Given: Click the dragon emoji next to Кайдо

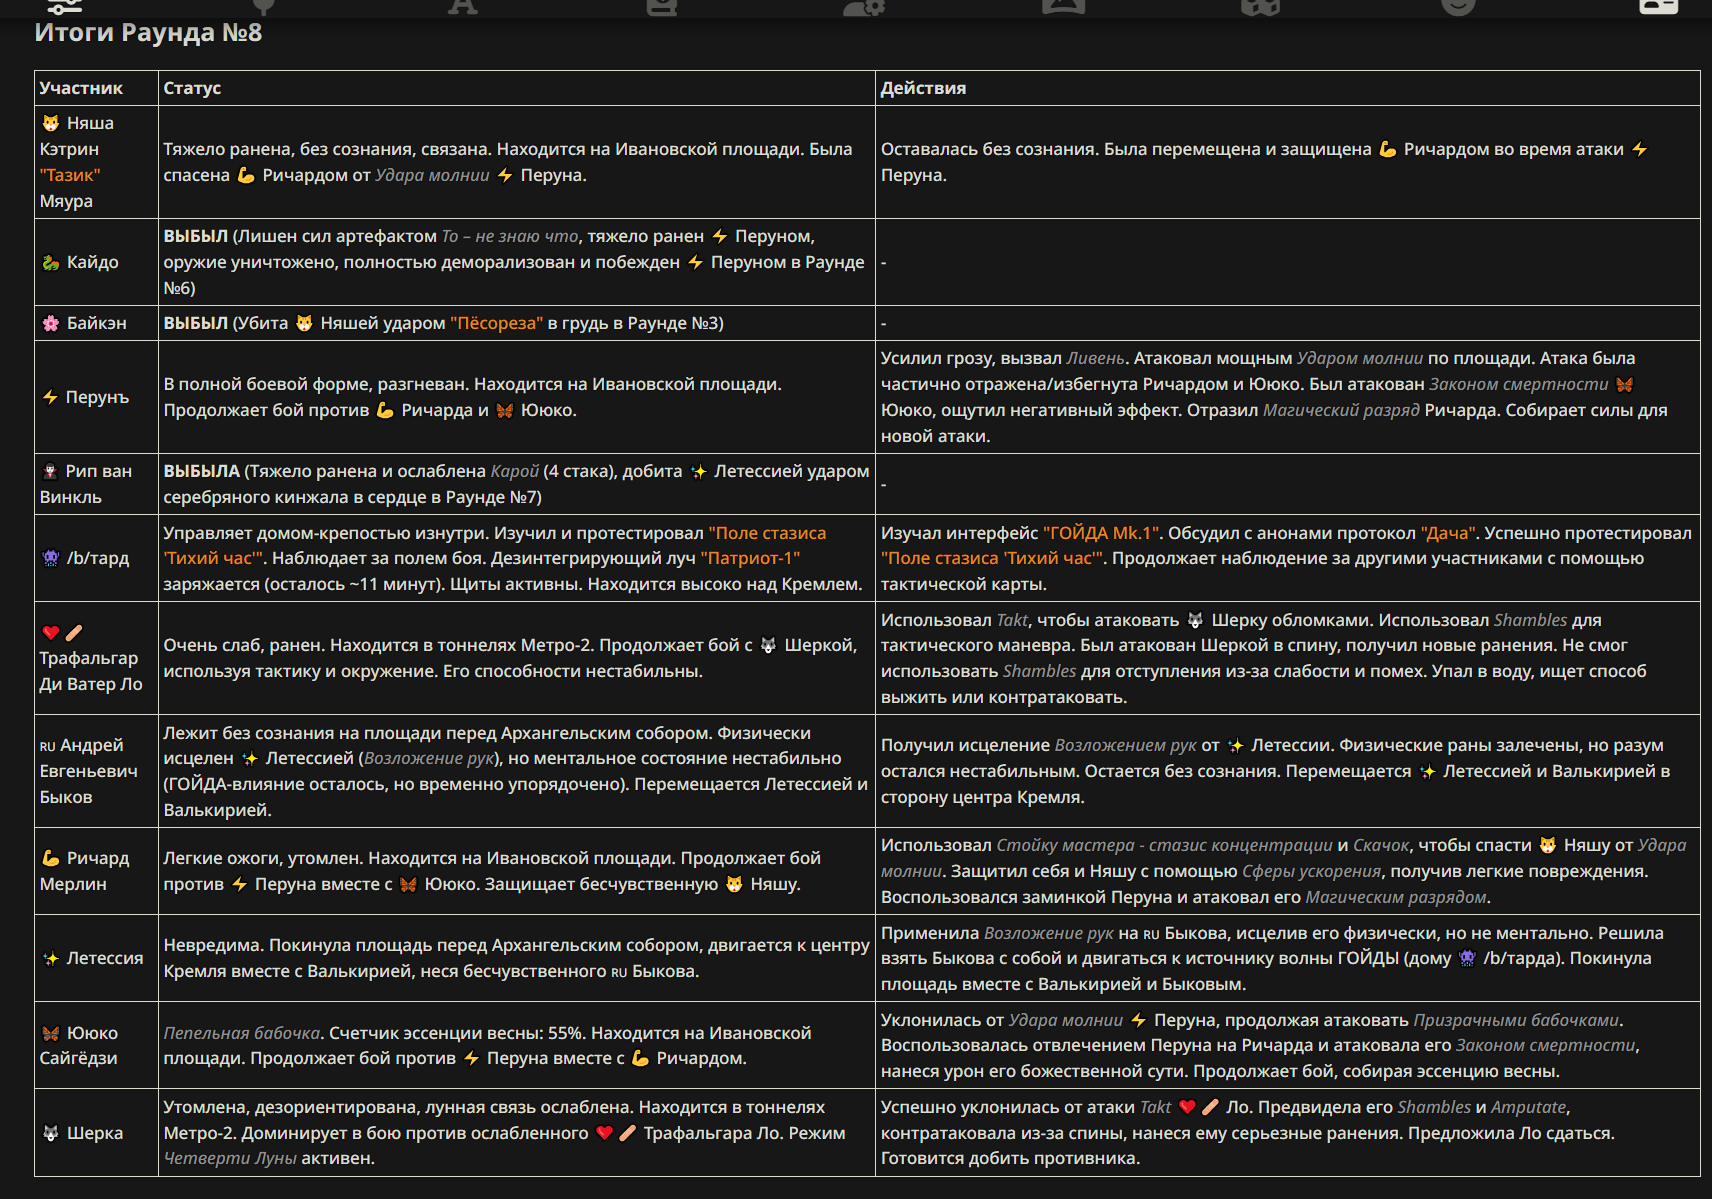Looking at the screenshot, I should (x=50, y=262).
